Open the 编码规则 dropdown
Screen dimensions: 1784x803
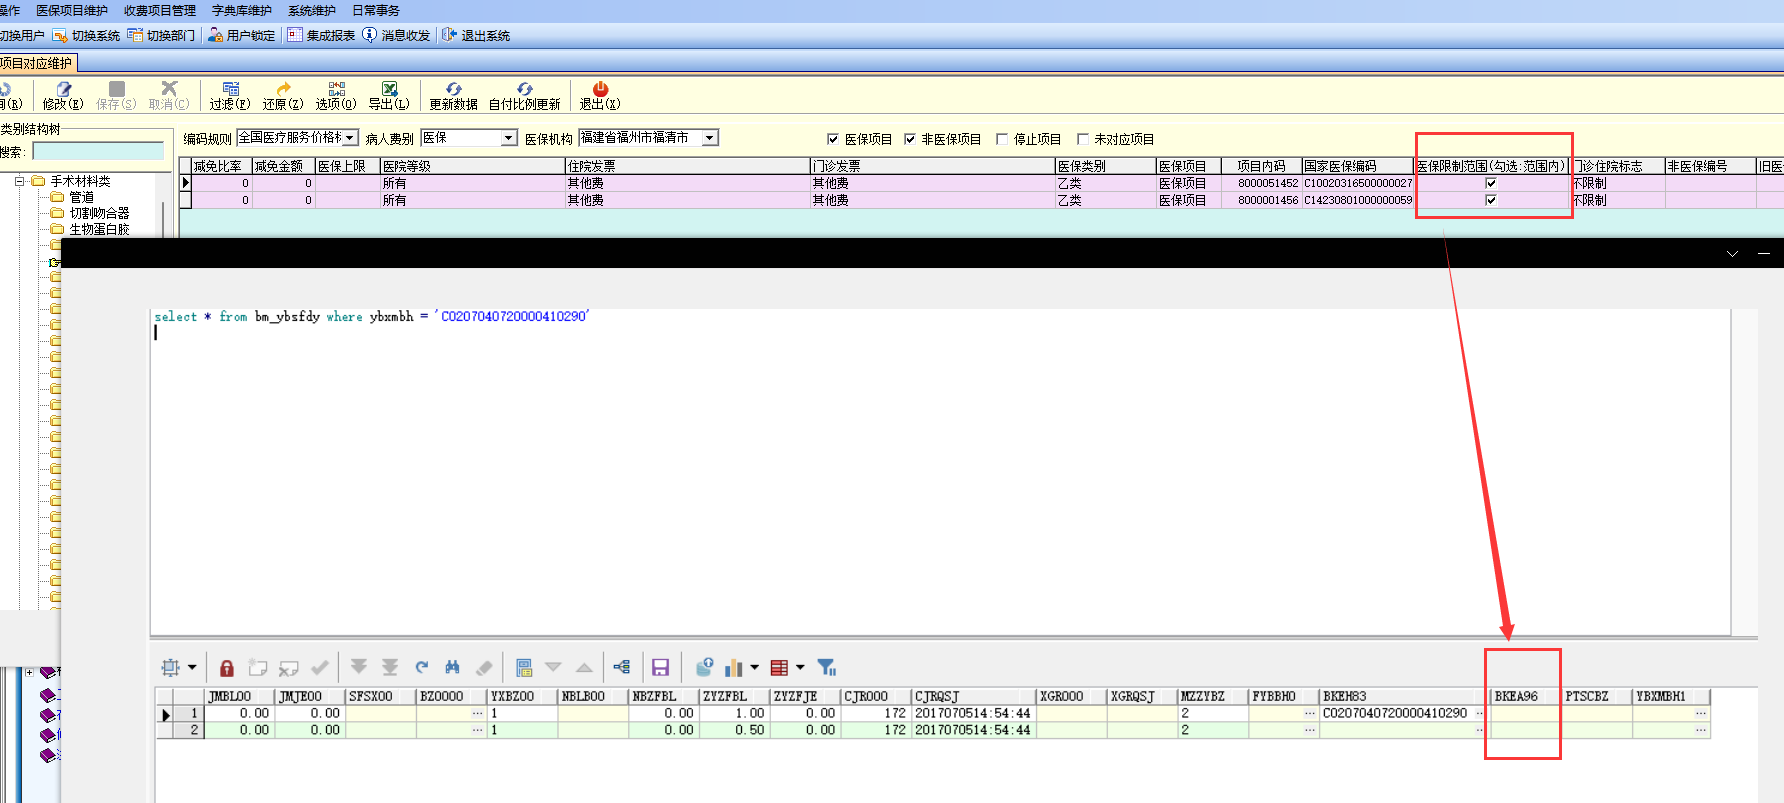pyautogui.click(x=350, y=138)
